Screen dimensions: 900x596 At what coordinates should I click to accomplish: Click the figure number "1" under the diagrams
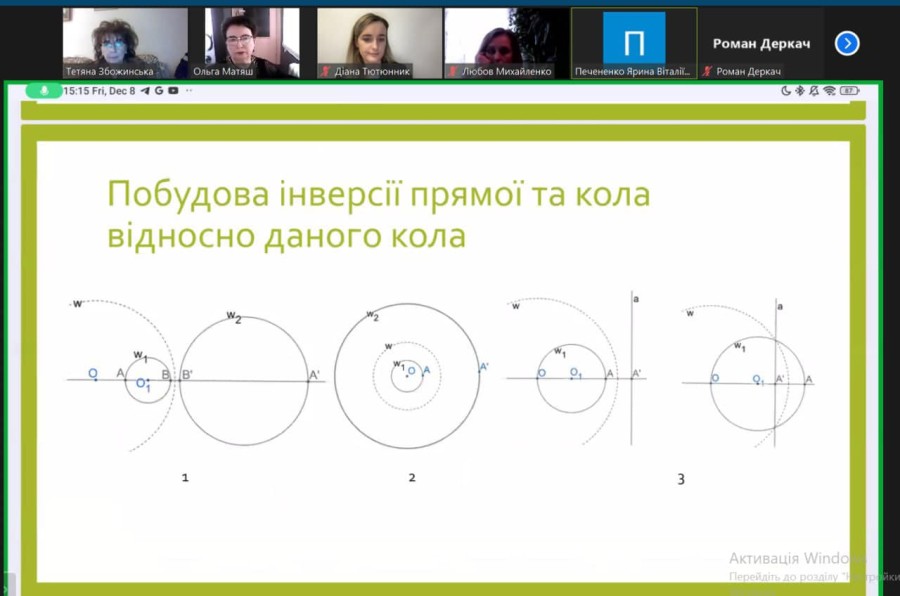[185, 477]
